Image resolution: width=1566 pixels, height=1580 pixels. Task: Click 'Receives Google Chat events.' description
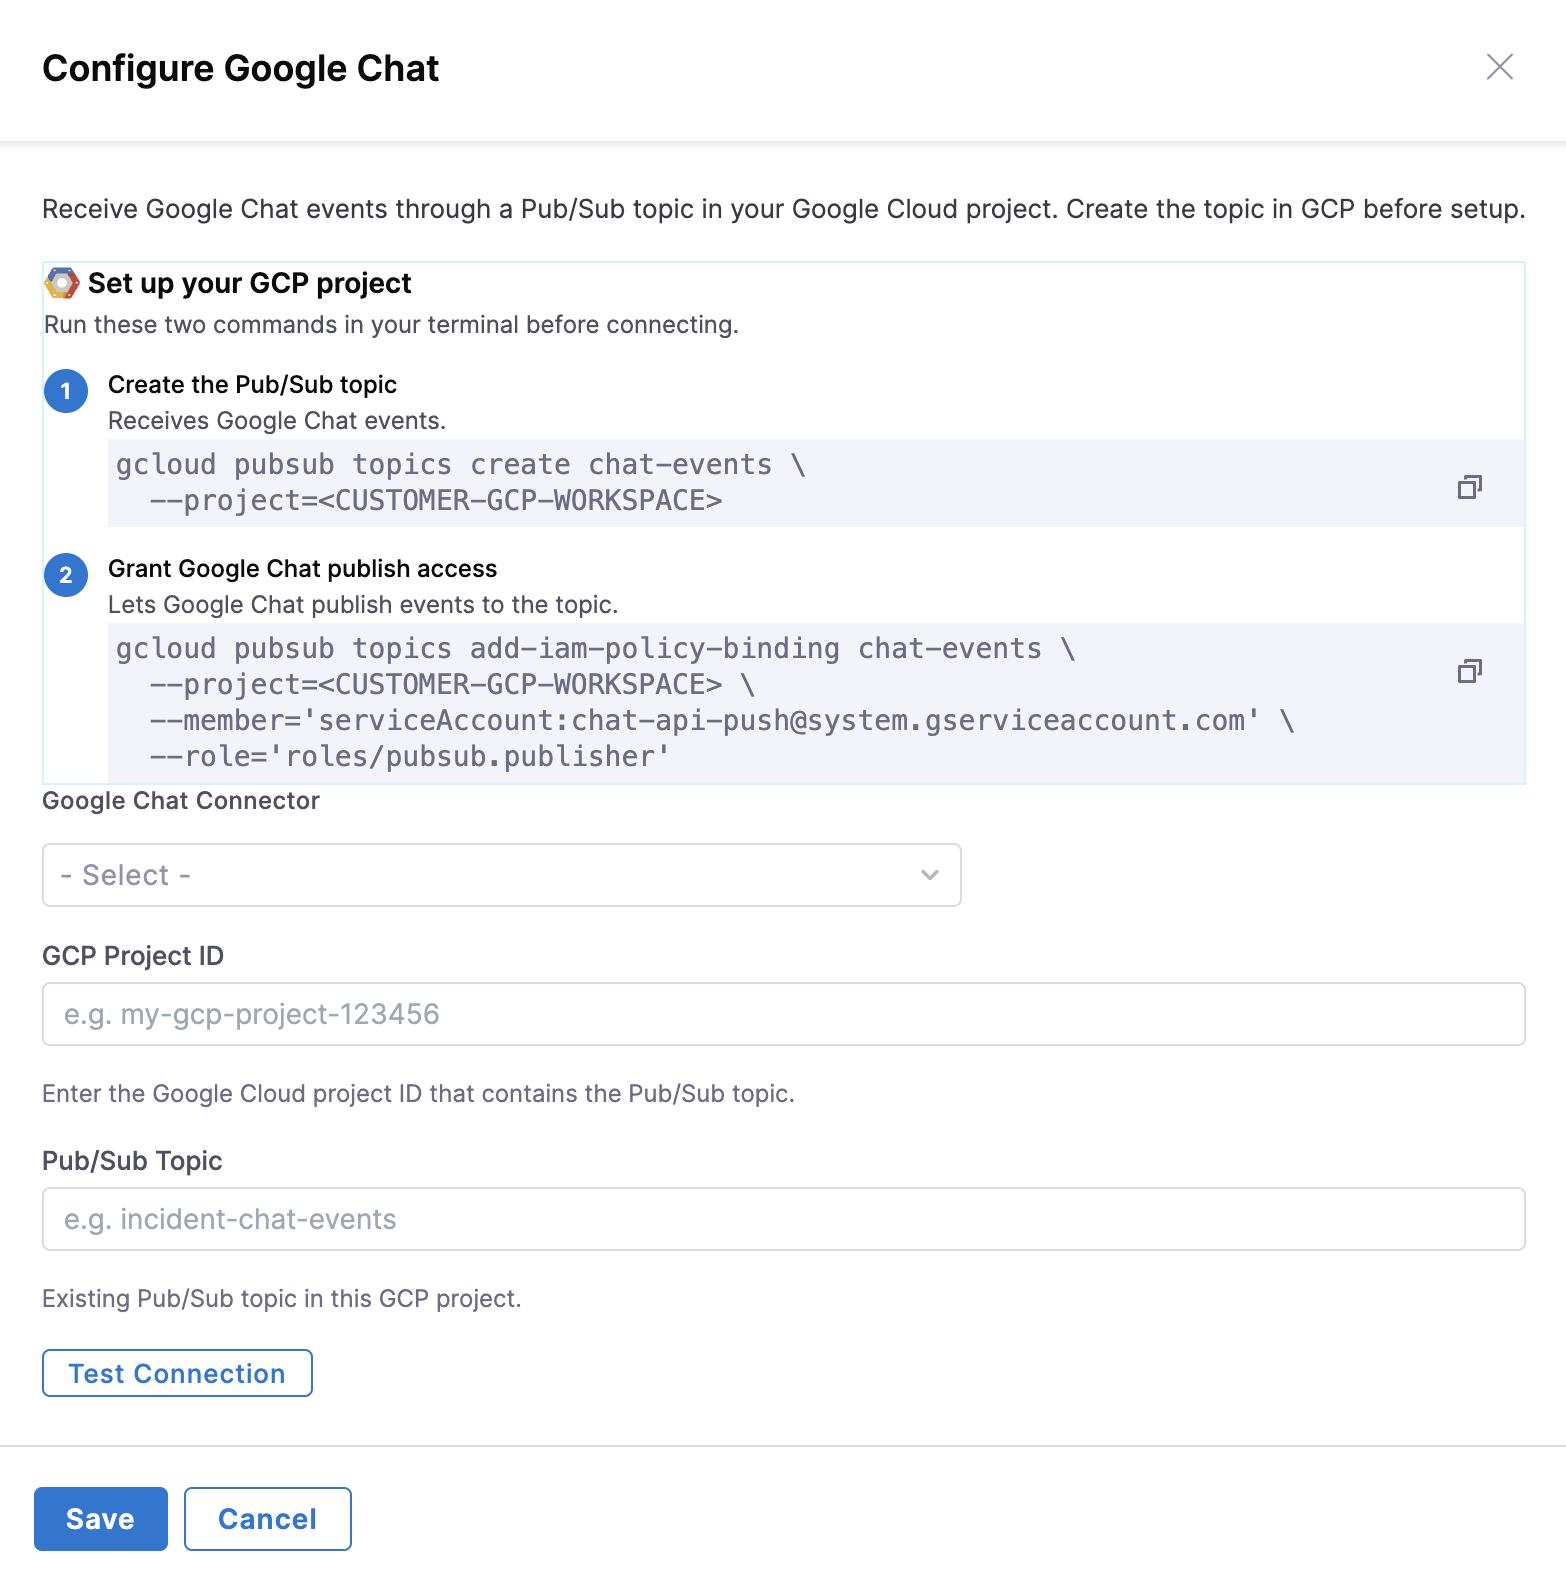point(277,421)
